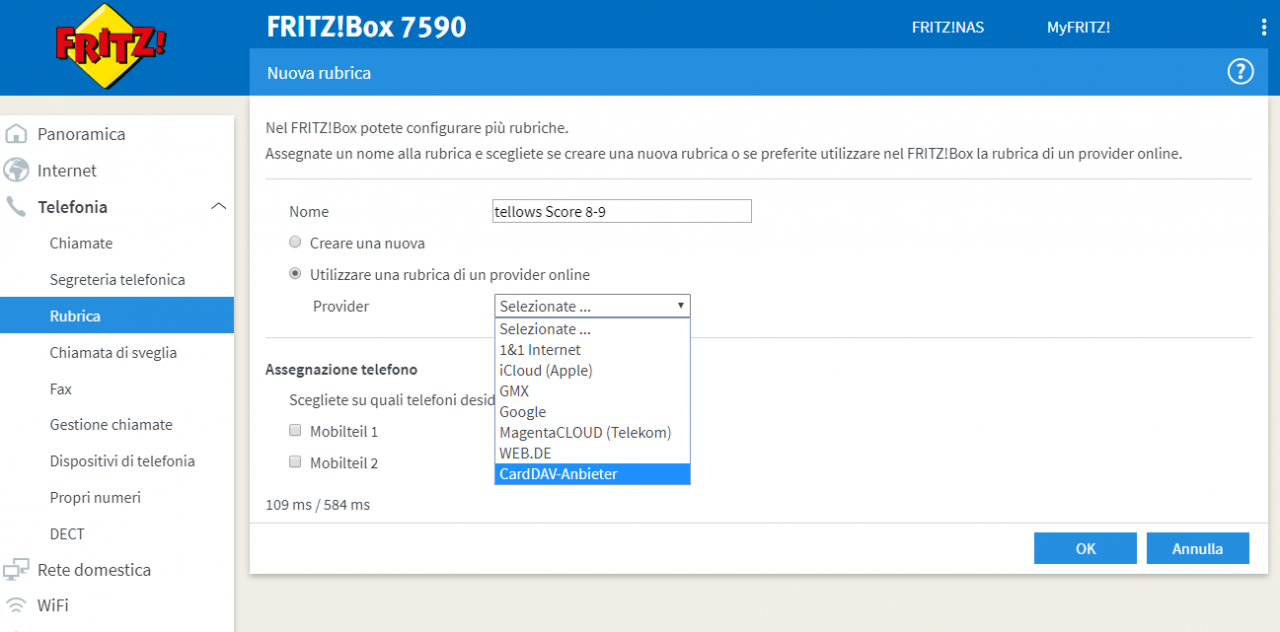Click the Panoramica house icon
The width and height of the screenshot is (1280, 632).
tap(16, 134)
